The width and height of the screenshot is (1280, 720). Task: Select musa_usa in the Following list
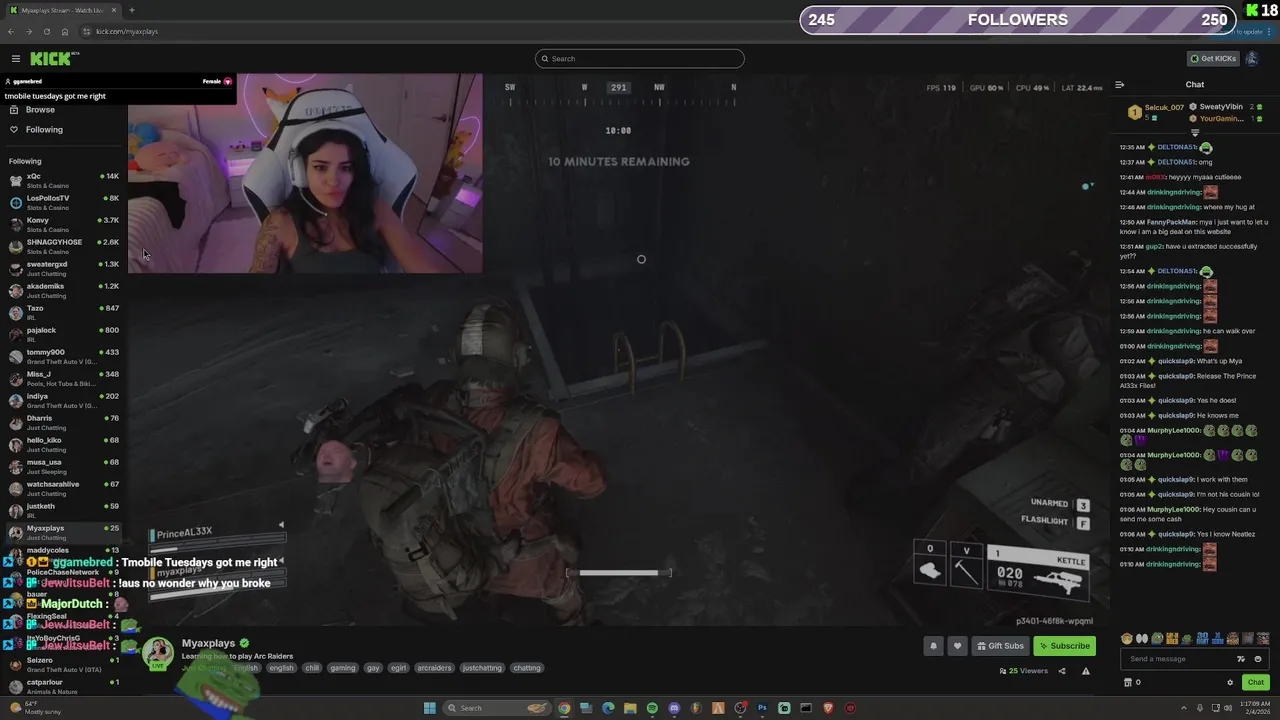pos(64,467)
